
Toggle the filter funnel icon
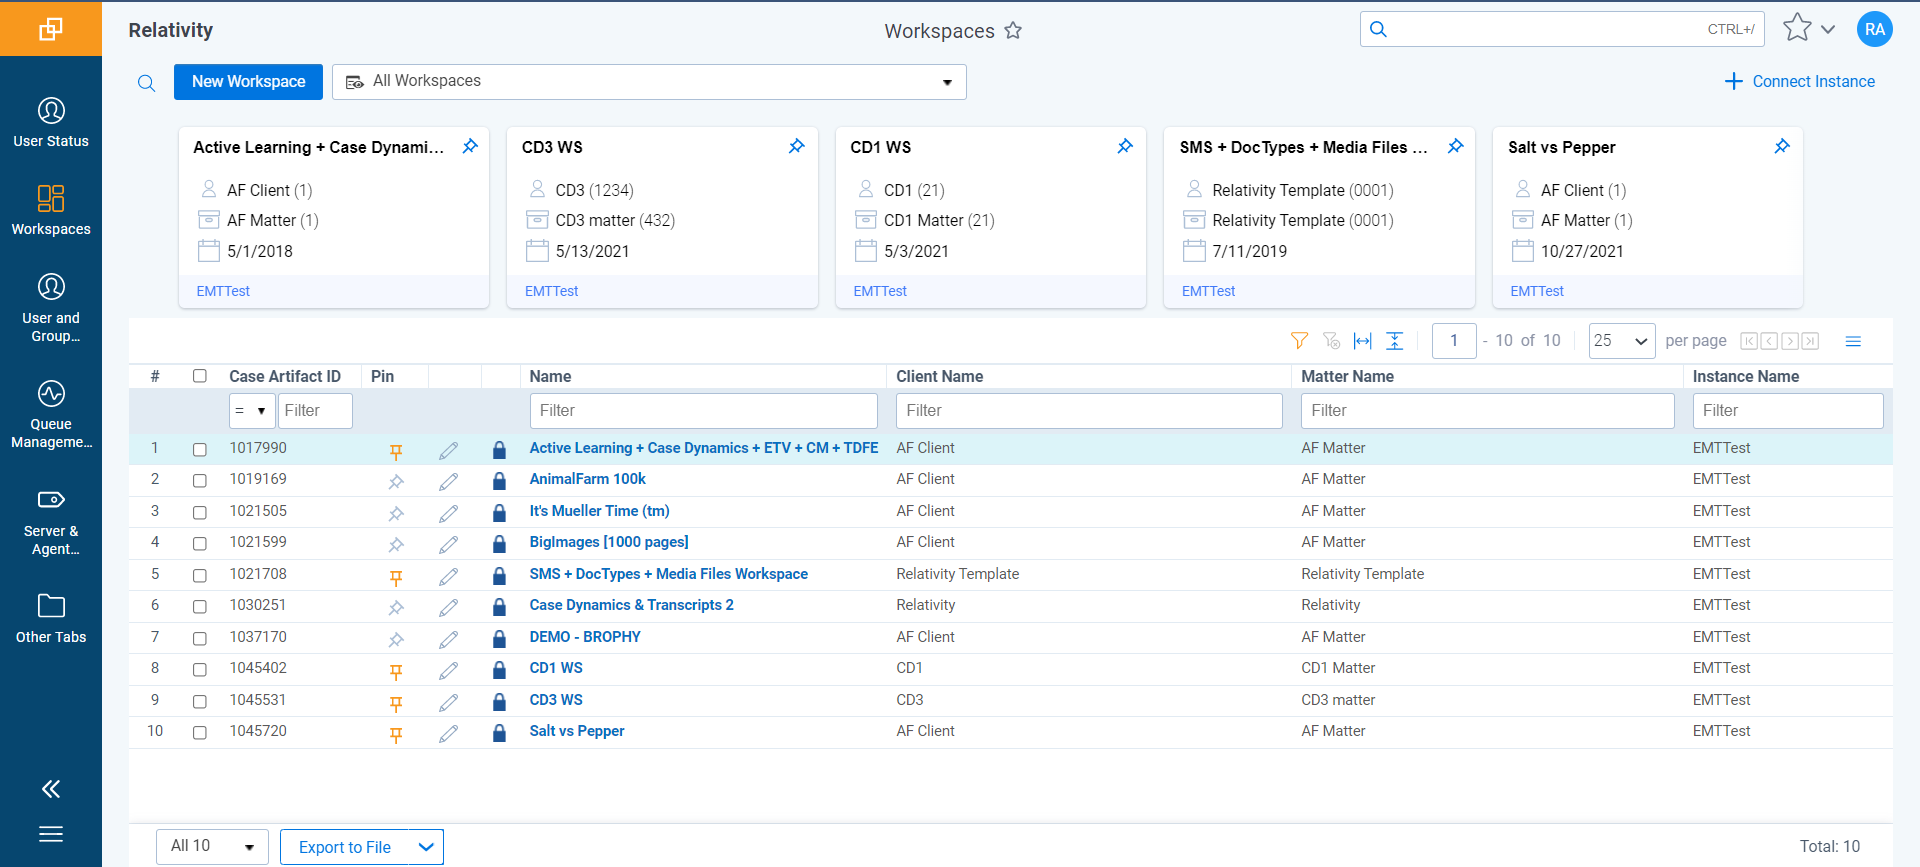1299,341
